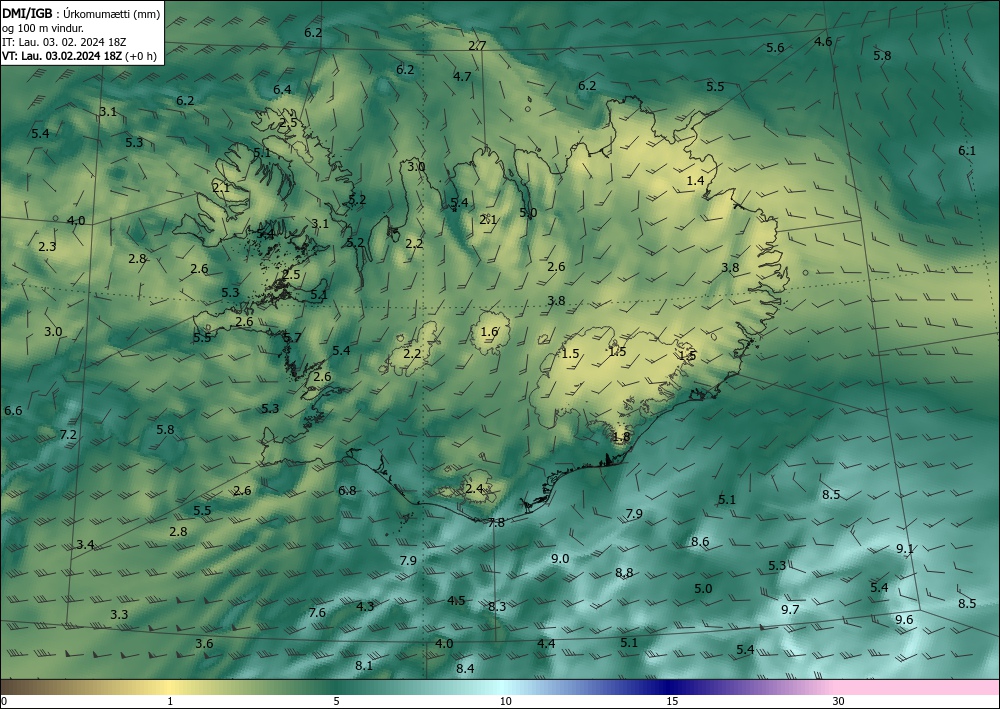
Task: Click the 15 tick on the color scale
Action: coord(672,701)
